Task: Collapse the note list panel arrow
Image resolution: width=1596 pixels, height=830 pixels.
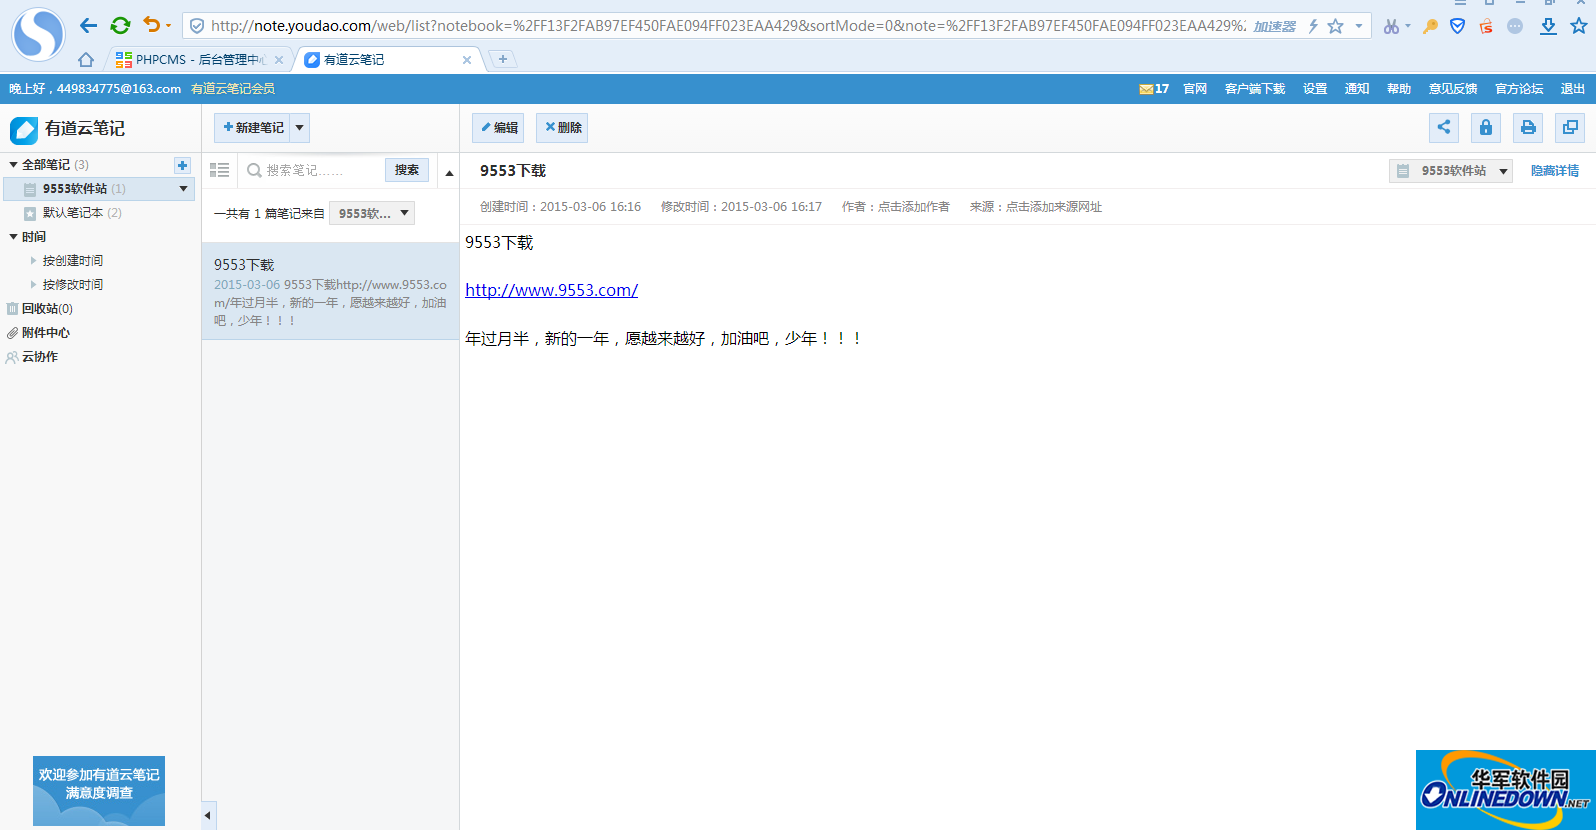Action: [208, 815]
